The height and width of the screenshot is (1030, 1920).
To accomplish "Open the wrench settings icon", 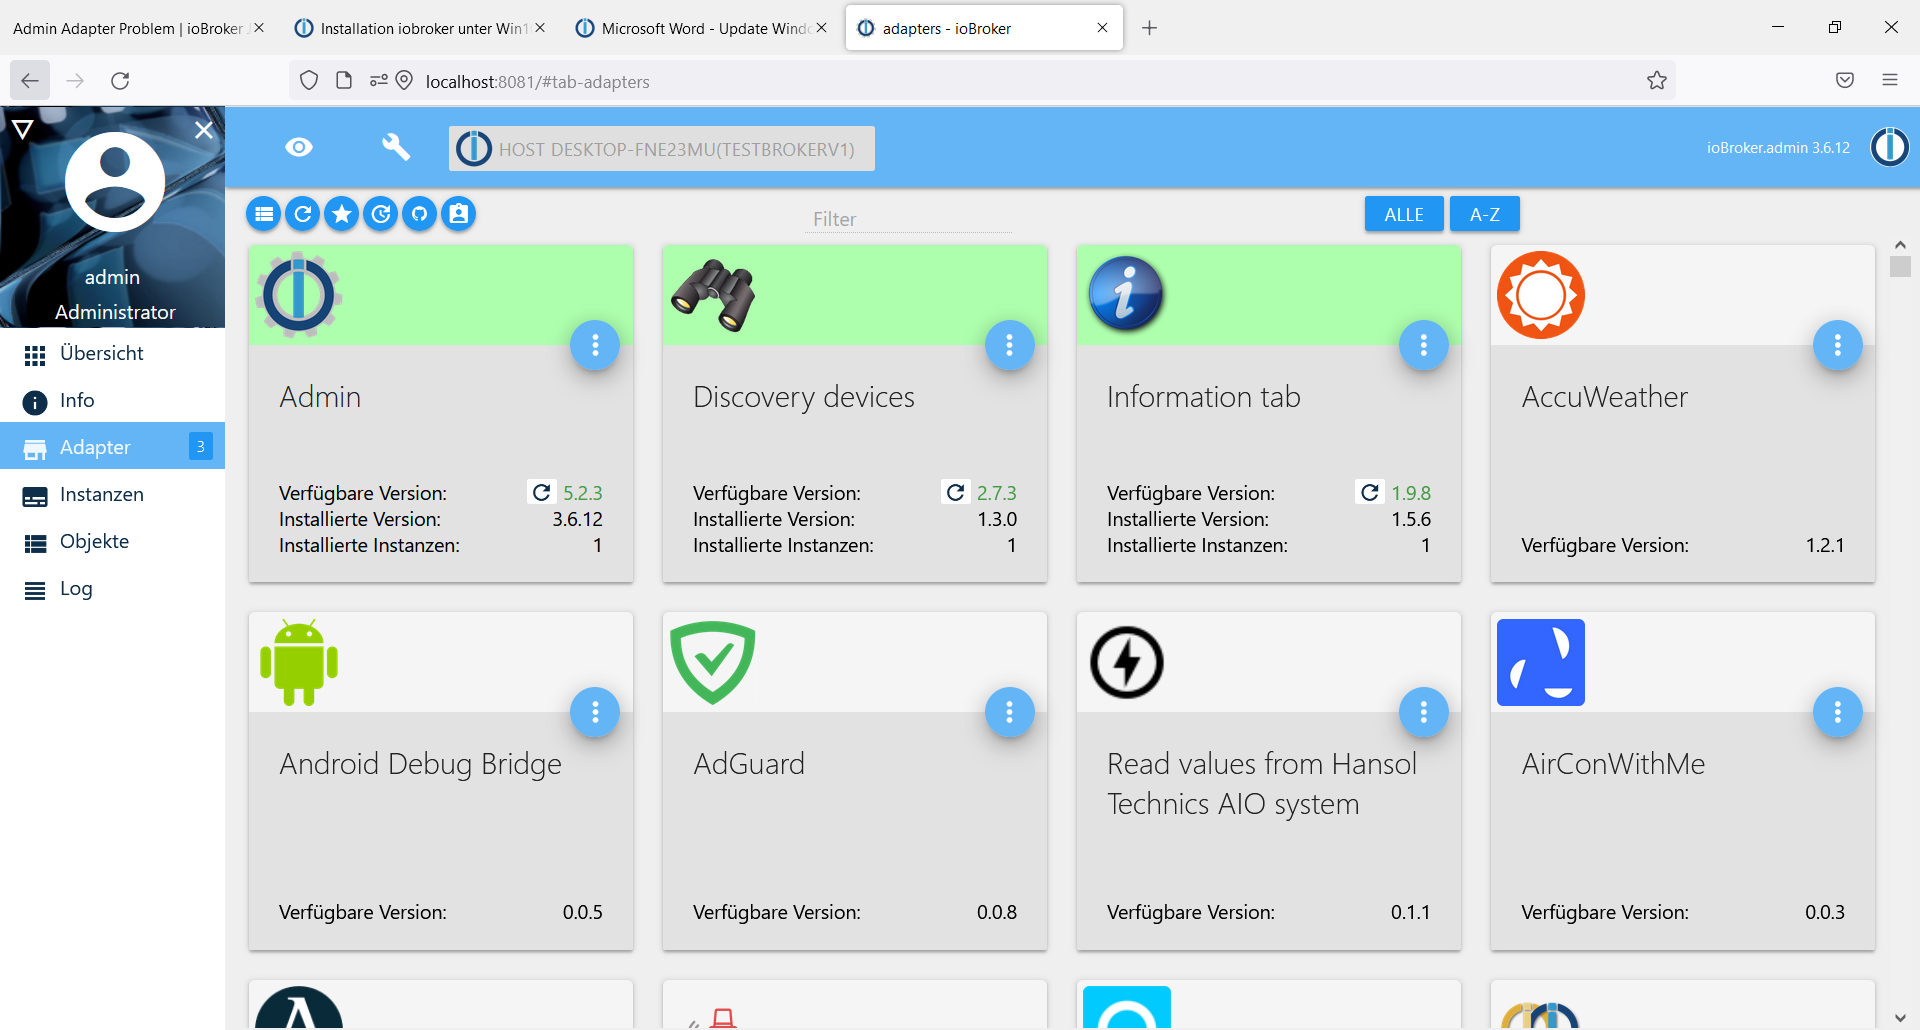I will coord(396,148).
